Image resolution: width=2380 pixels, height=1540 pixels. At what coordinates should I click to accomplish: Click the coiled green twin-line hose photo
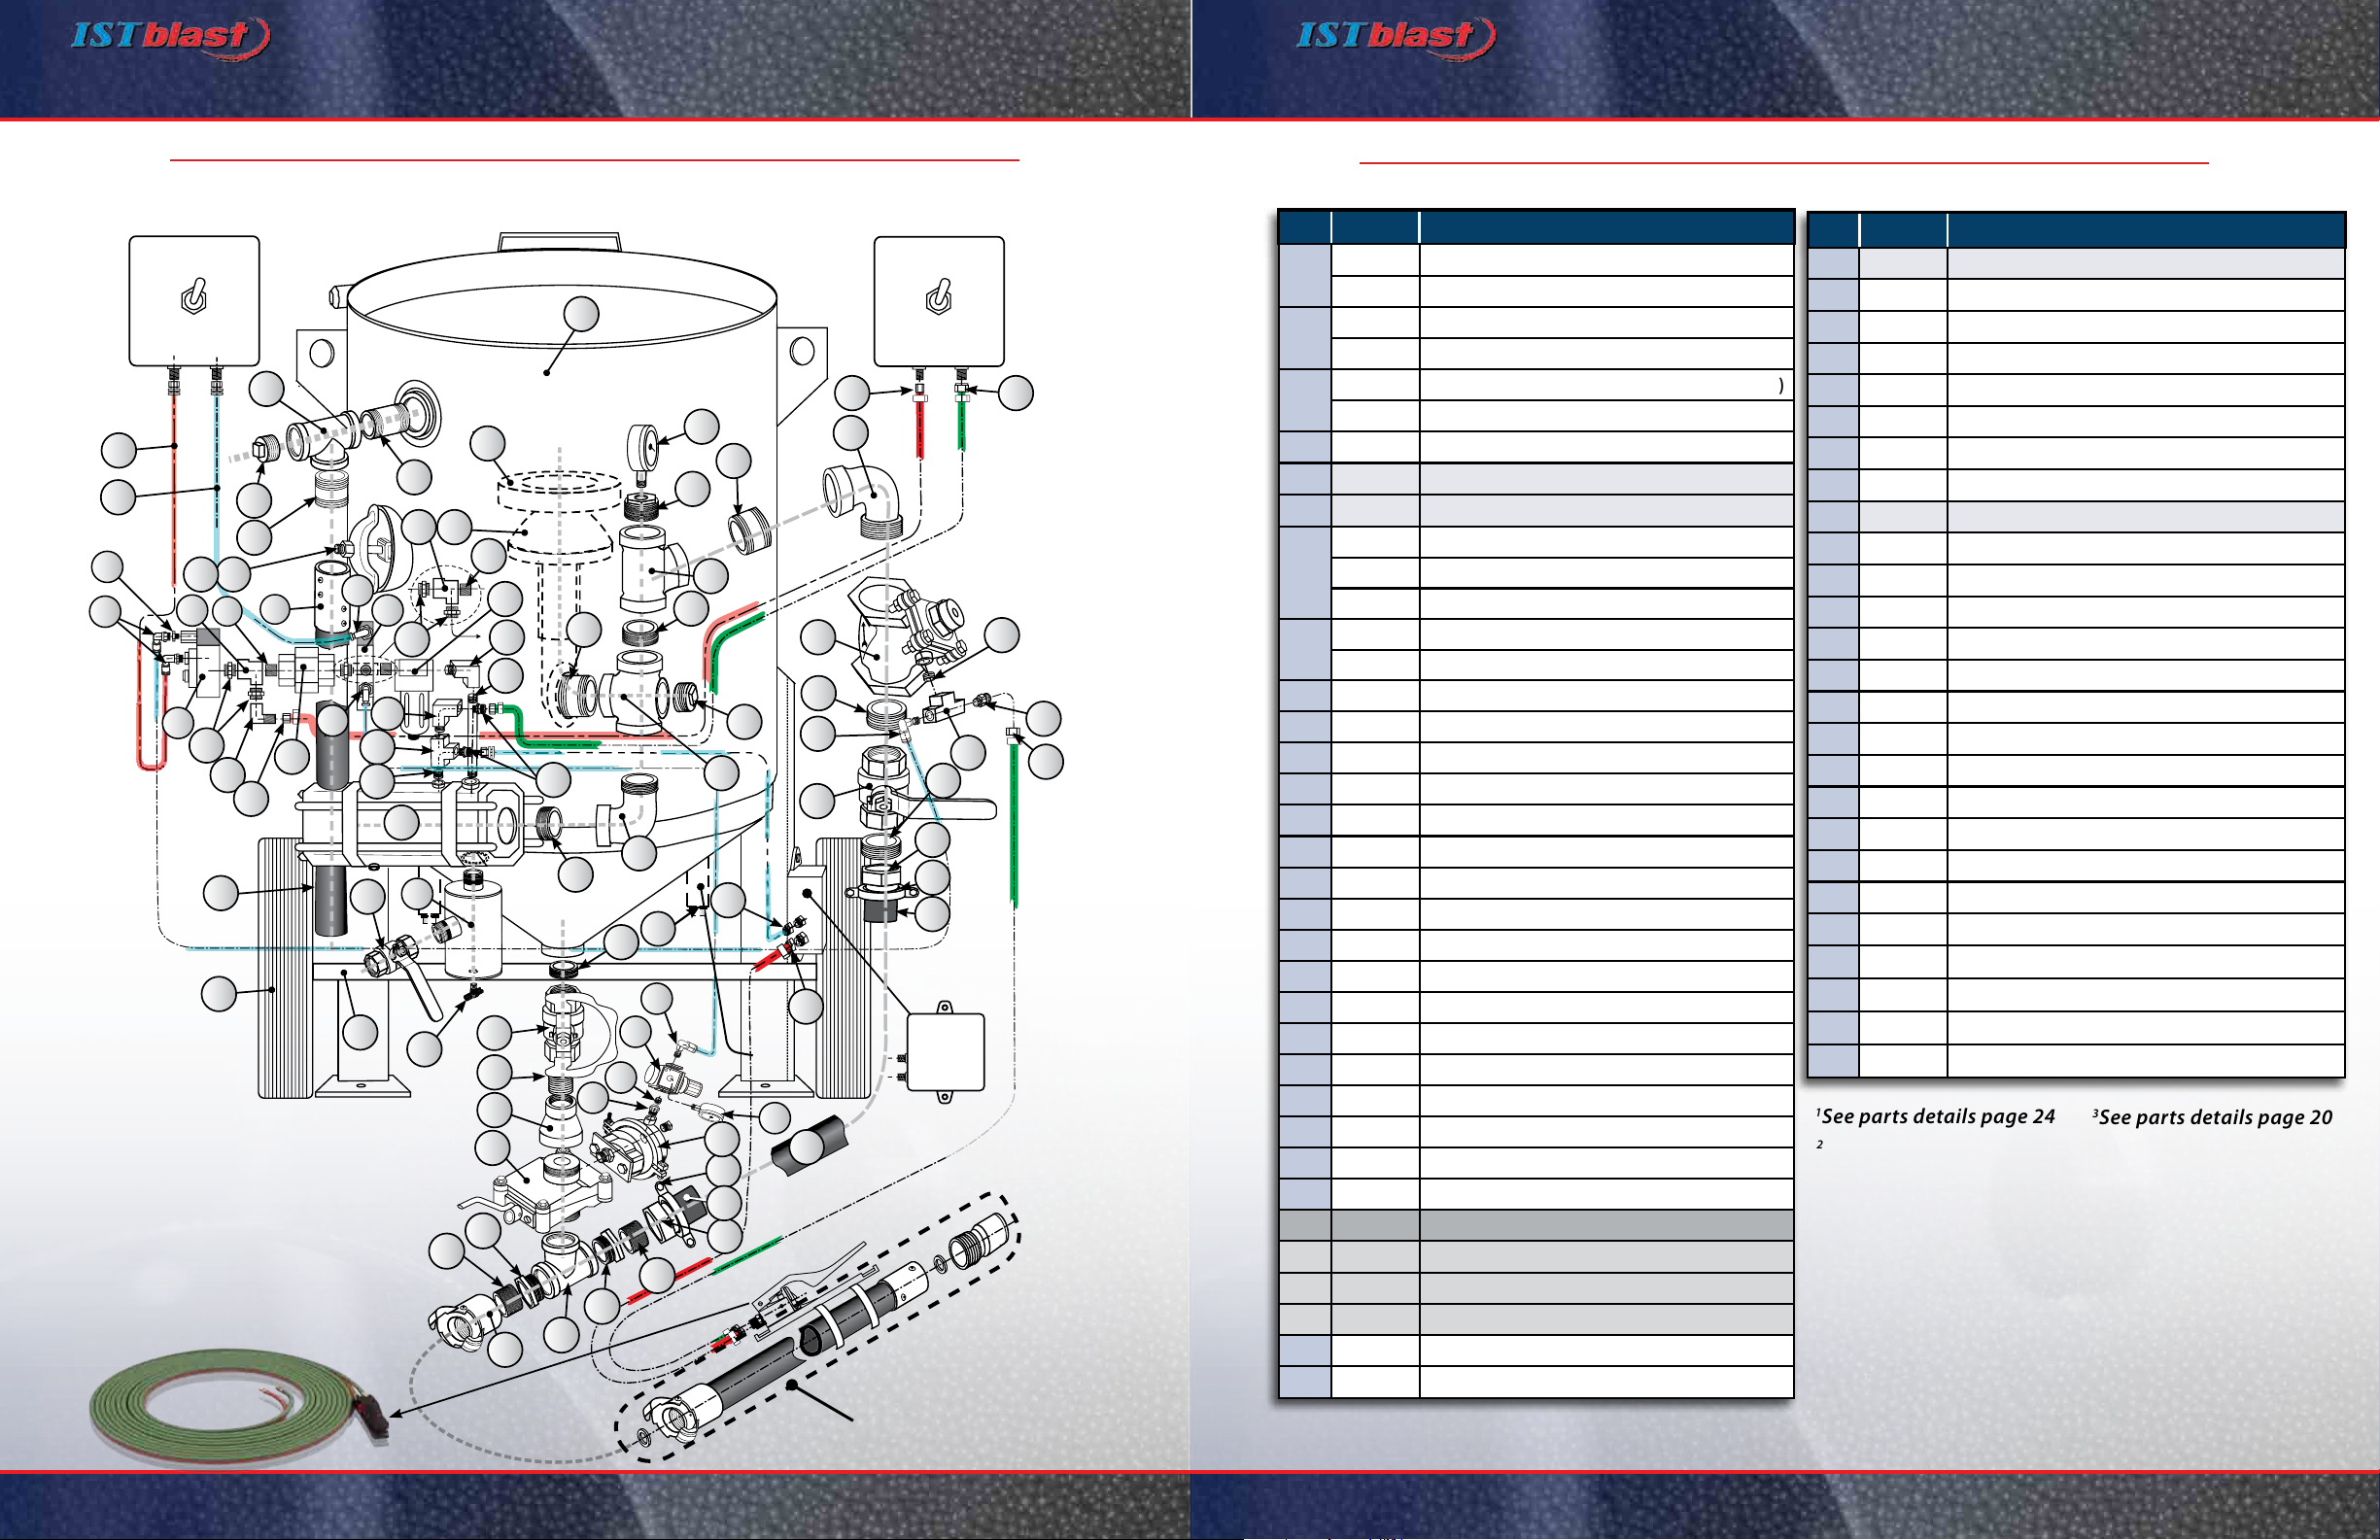coord(238,1406)
